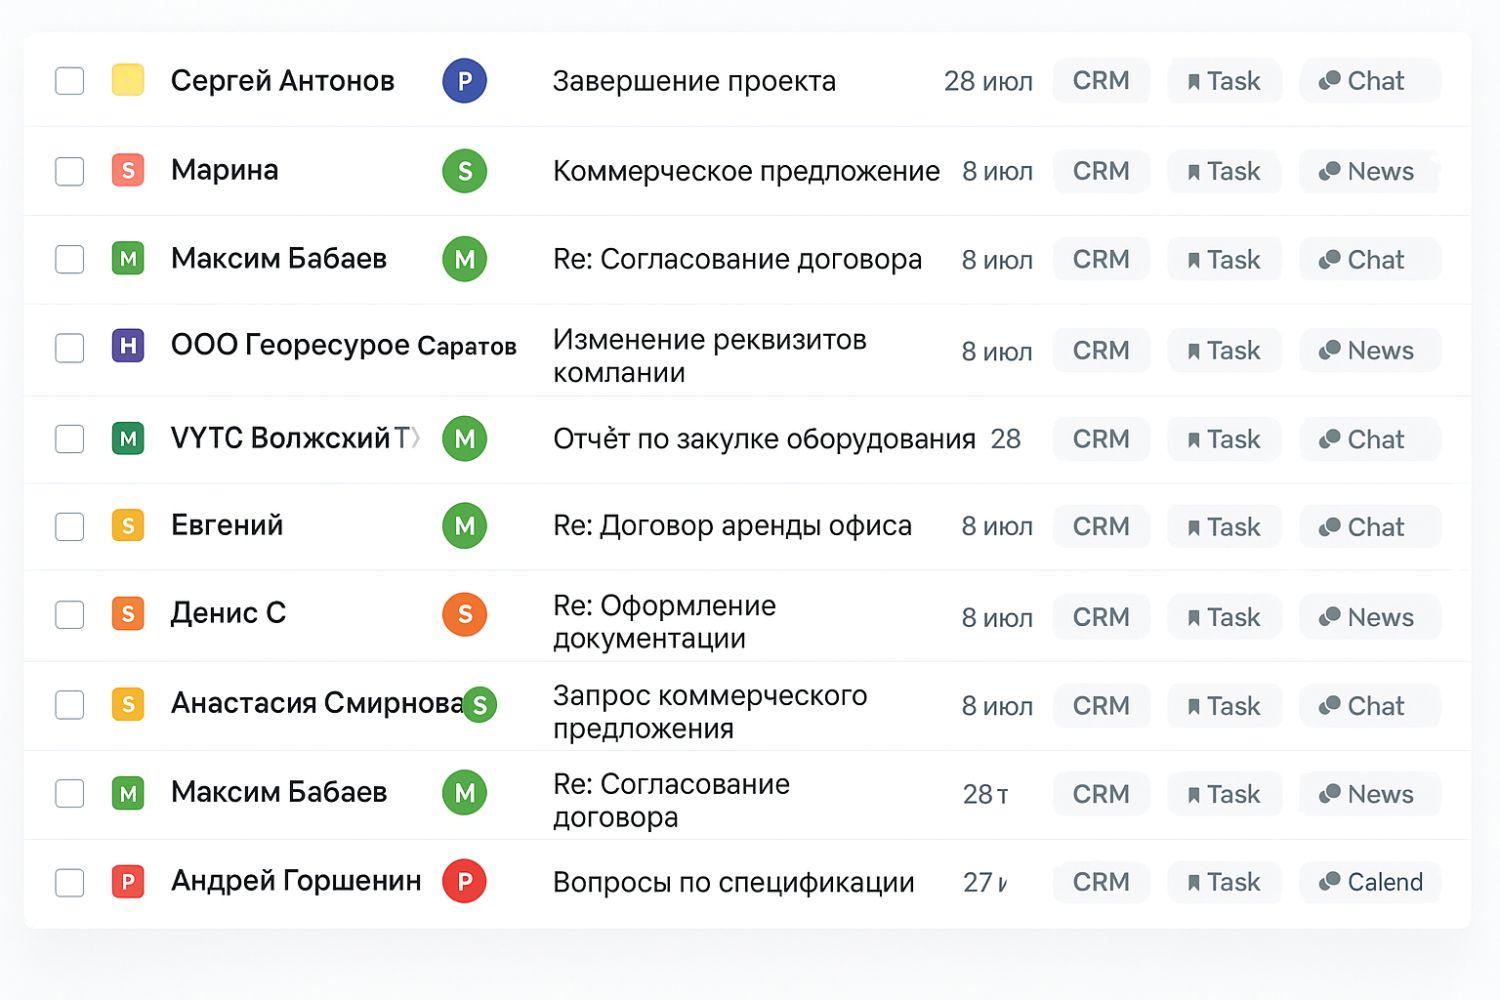
Task: Click Chat on the Re: Договор аренды офиса row
Action: pyautogui.click(x=1369, y=526)
